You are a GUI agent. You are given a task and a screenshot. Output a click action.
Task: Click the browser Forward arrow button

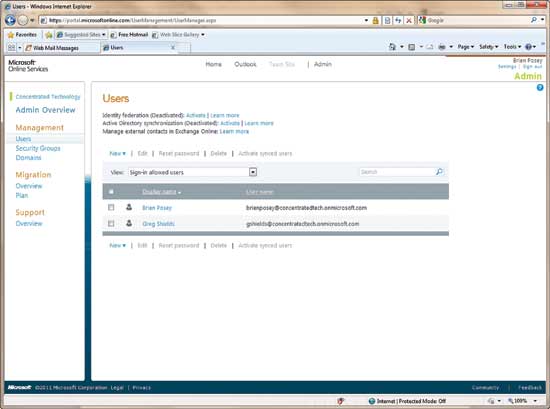(22, 20)
